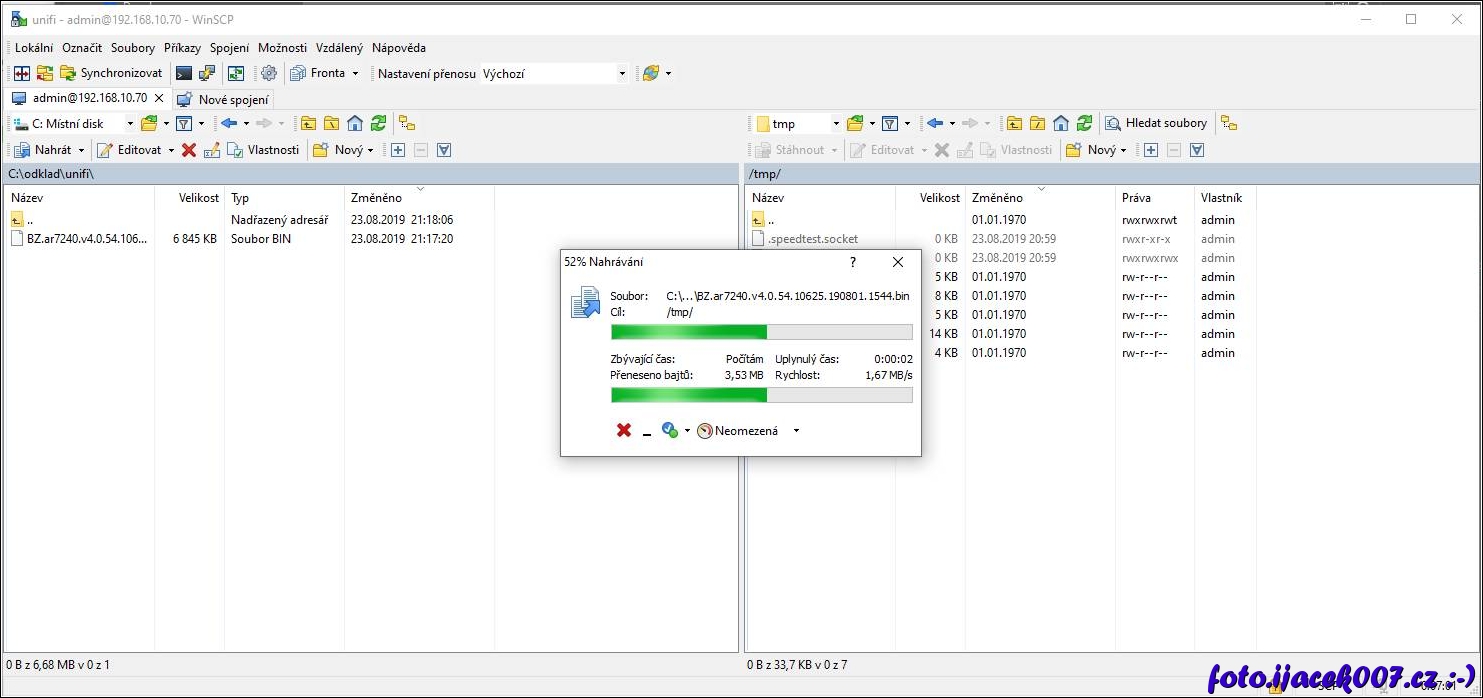Click the settings gear icon in toolbar

[x=268, y=73]
